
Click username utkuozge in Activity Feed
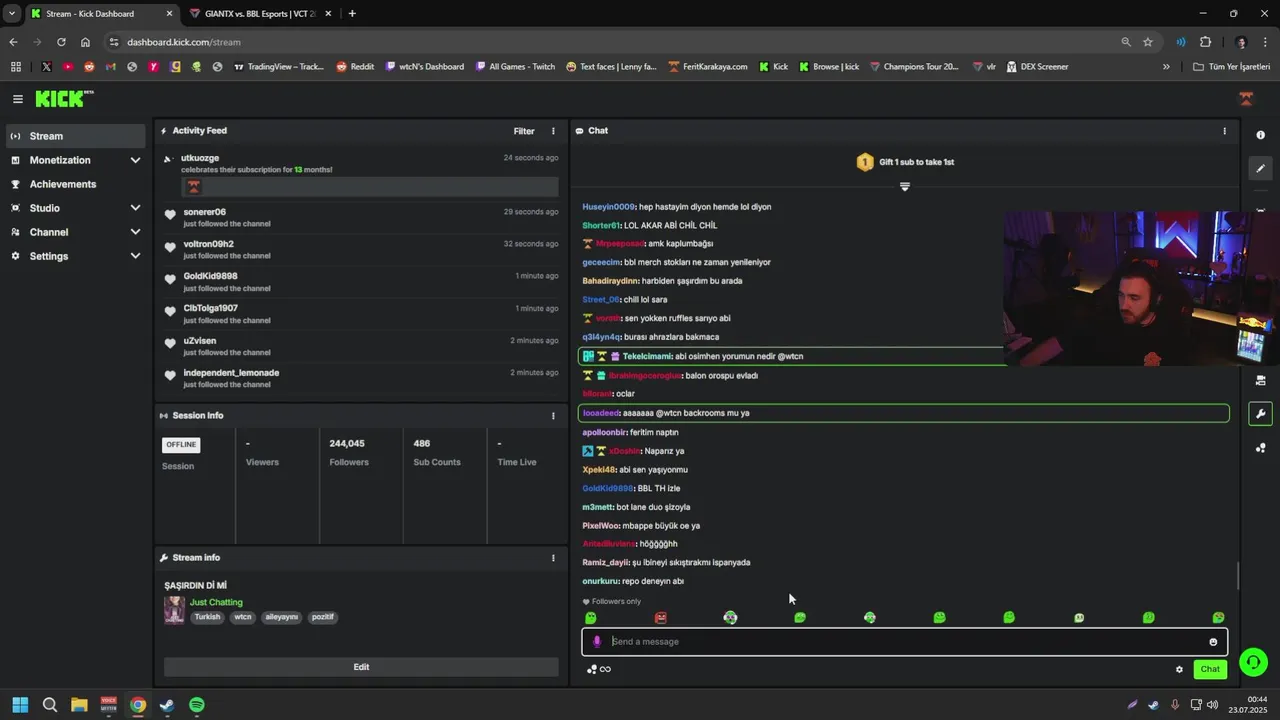[x=200, y=158]
